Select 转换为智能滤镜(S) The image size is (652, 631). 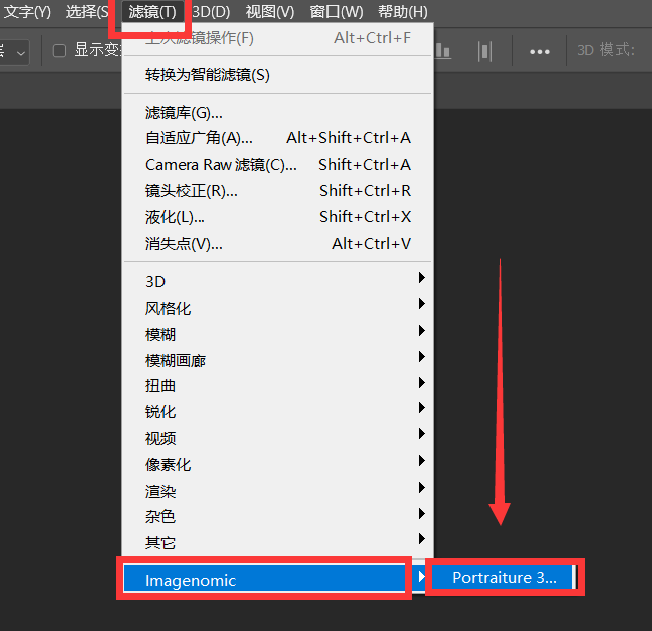click(277, 75)
